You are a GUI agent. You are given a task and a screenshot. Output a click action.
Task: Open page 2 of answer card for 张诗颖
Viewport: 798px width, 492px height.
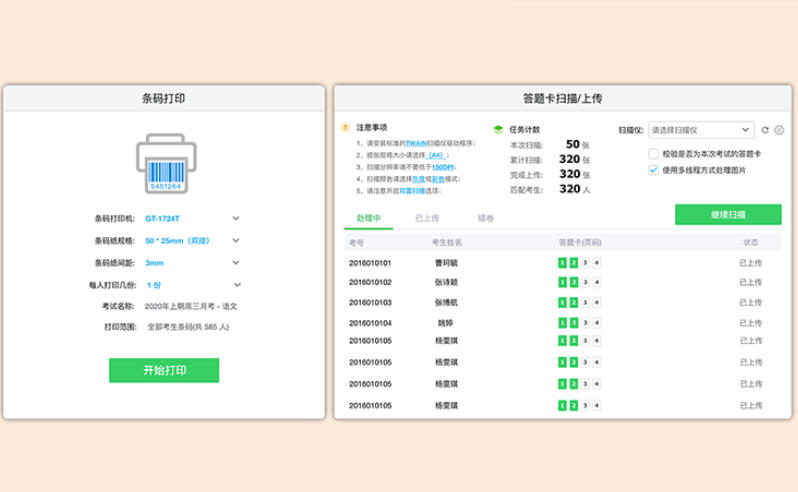tap(574, 283)
